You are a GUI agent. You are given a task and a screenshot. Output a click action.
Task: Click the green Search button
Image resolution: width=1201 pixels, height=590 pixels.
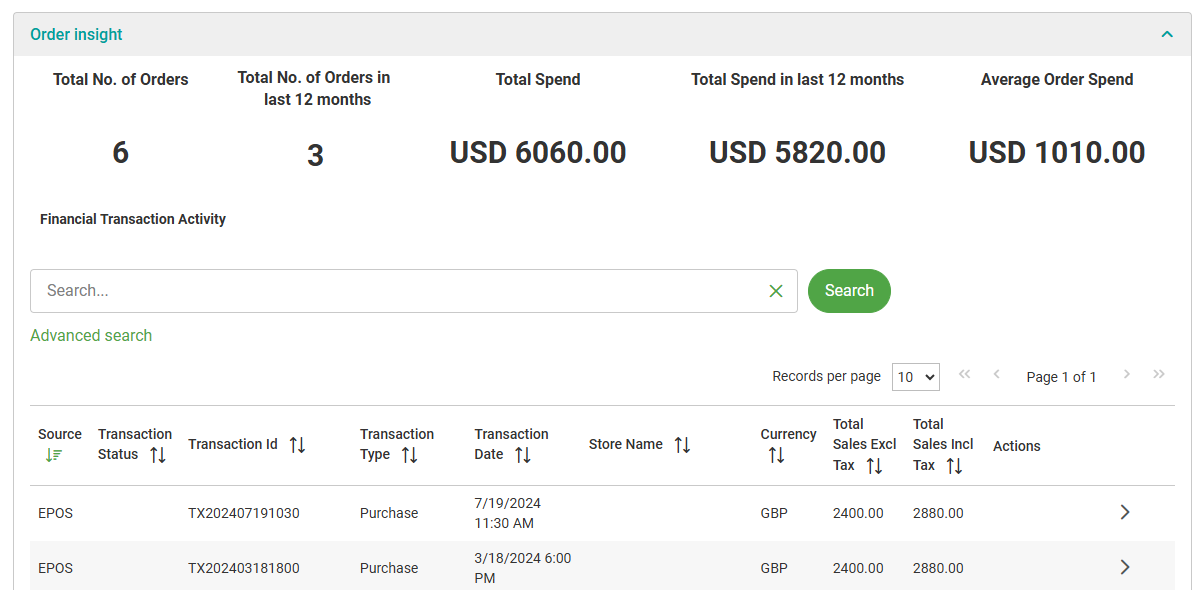[849, 291]
